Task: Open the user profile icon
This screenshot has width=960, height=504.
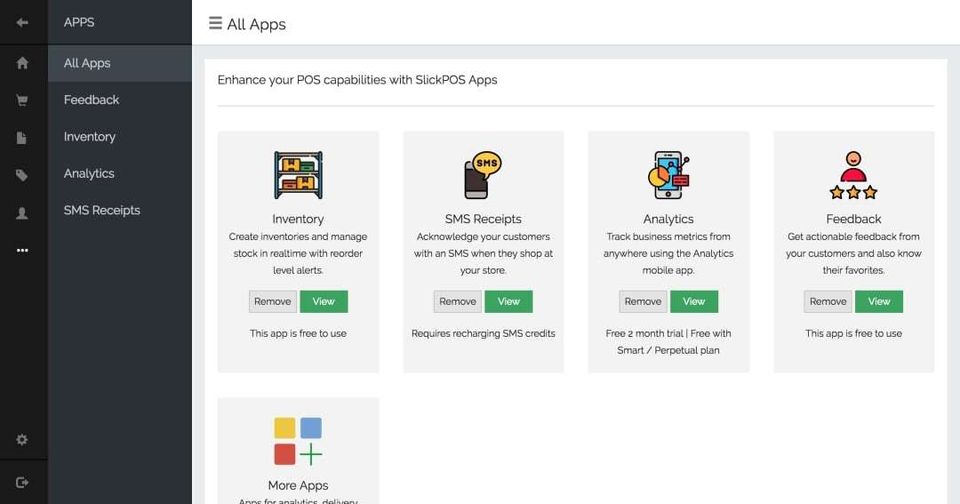Action: tap(23, 213)
